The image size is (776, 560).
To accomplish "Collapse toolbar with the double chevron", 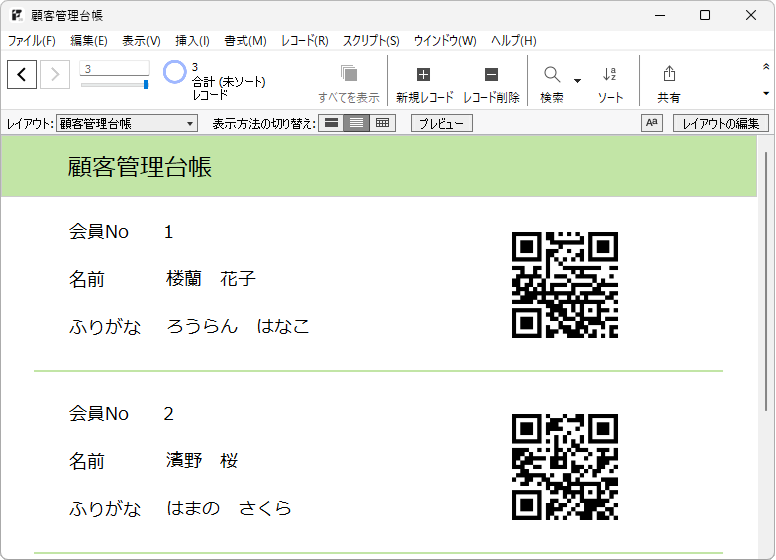I will [x=766, y=66].
